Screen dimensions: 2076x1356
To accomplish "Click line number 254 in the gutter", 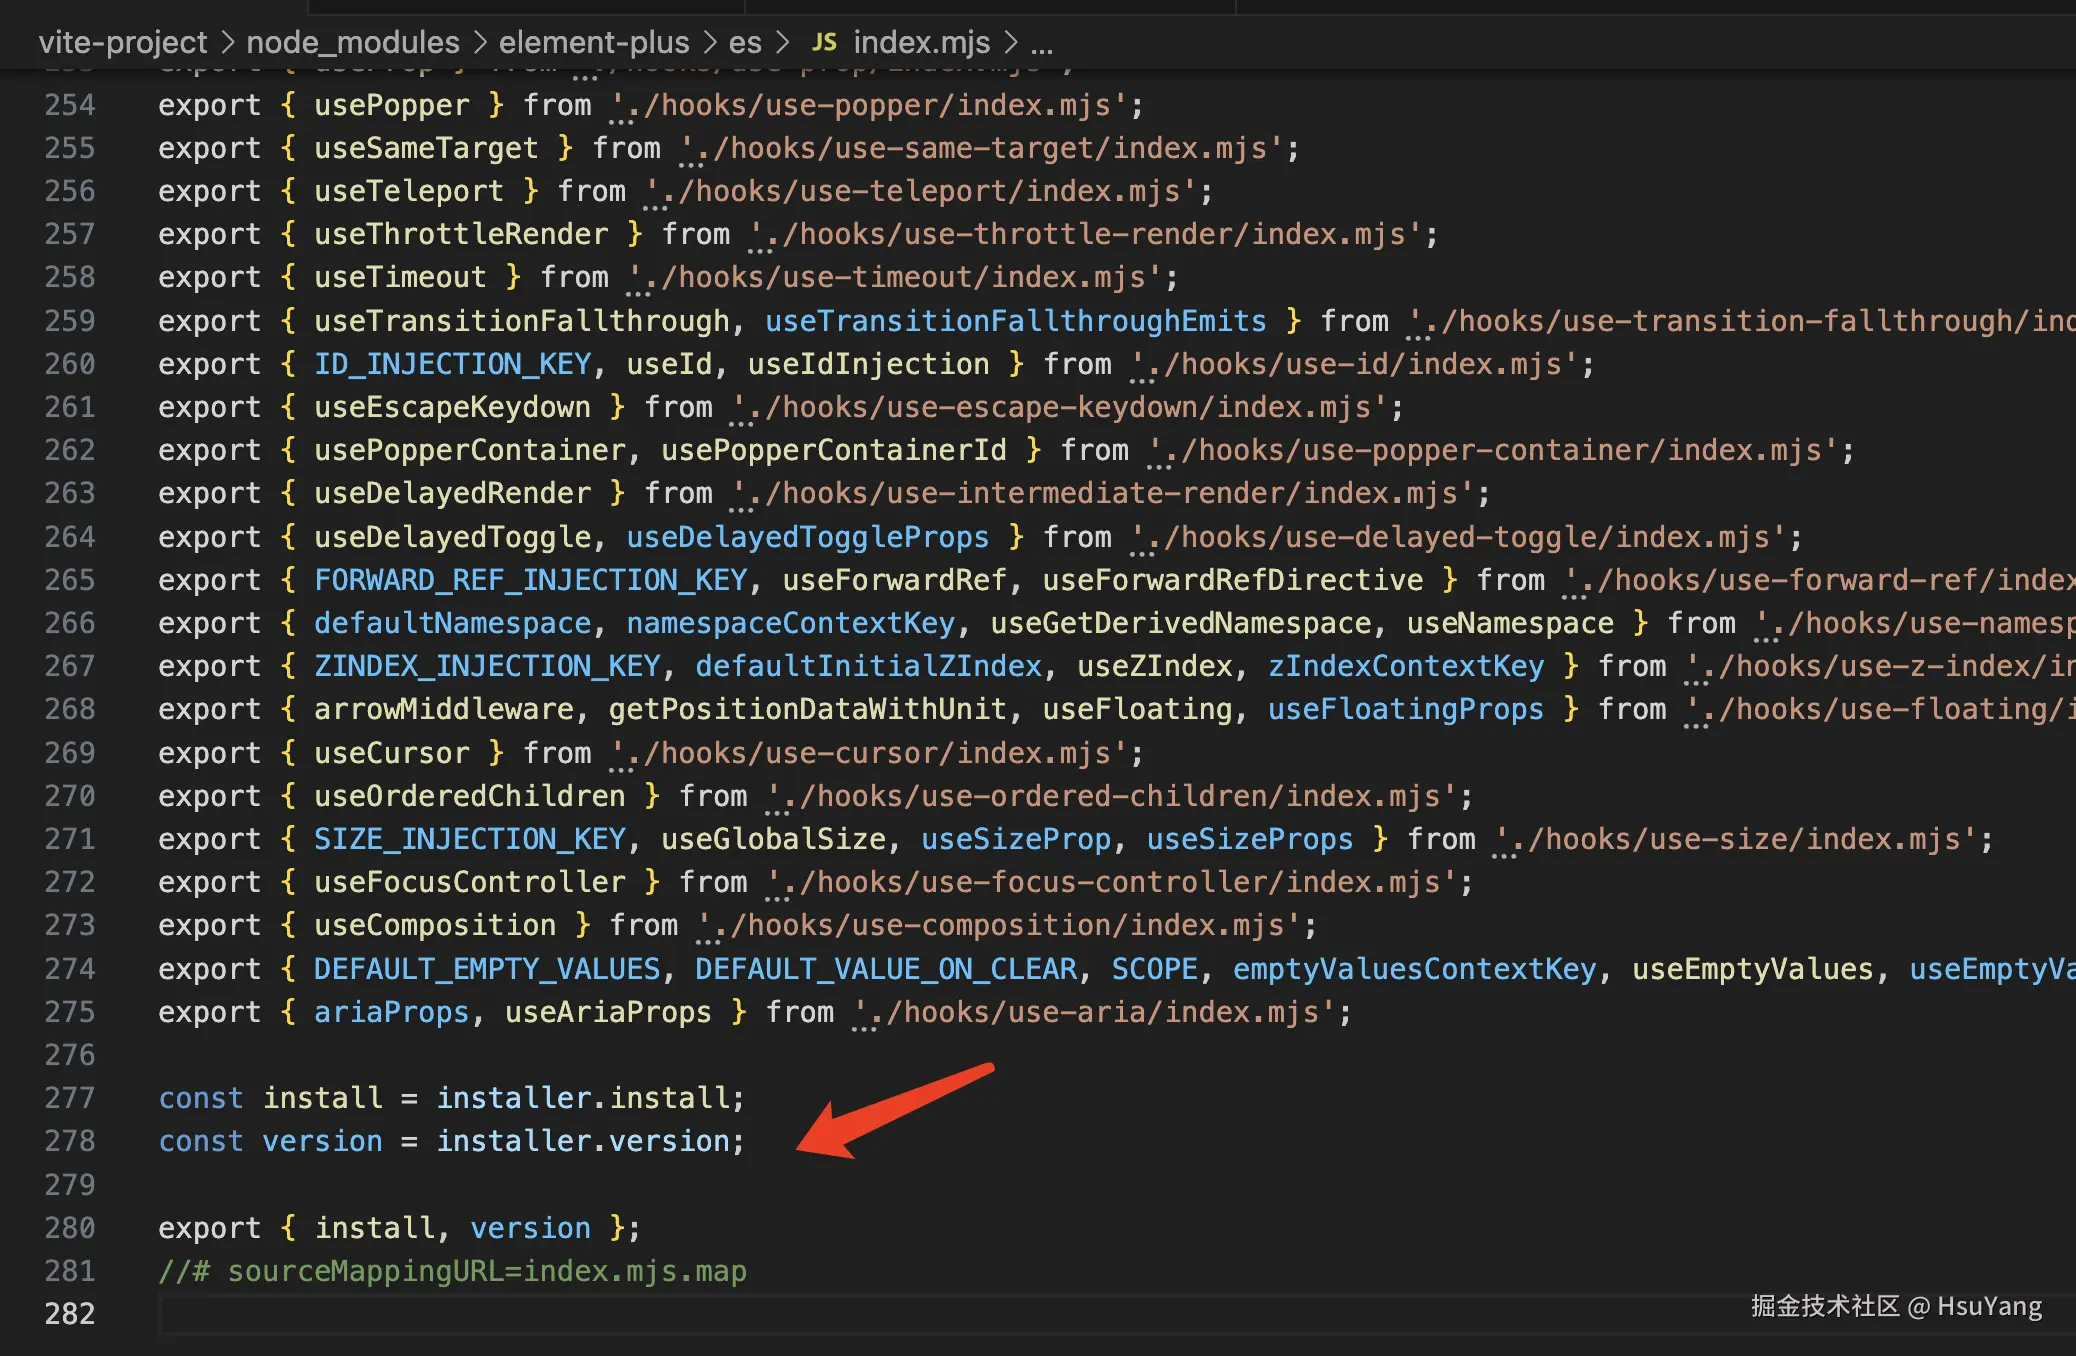I will pos(70,105).
